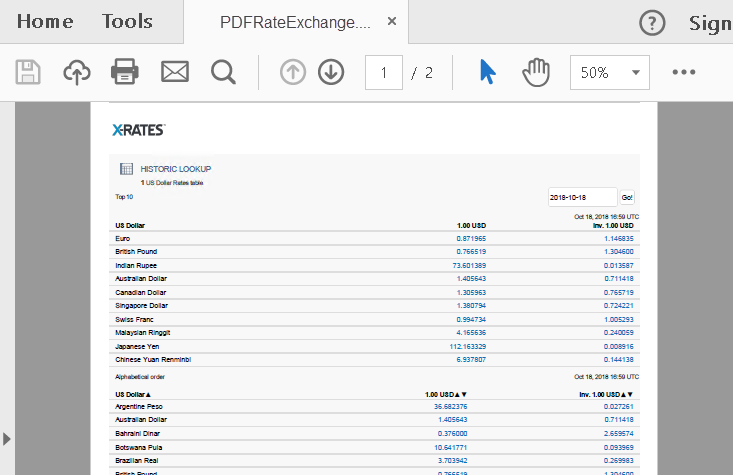733x475 pixels.
Task: Click Sign In at top right
Action: point(711,23)
